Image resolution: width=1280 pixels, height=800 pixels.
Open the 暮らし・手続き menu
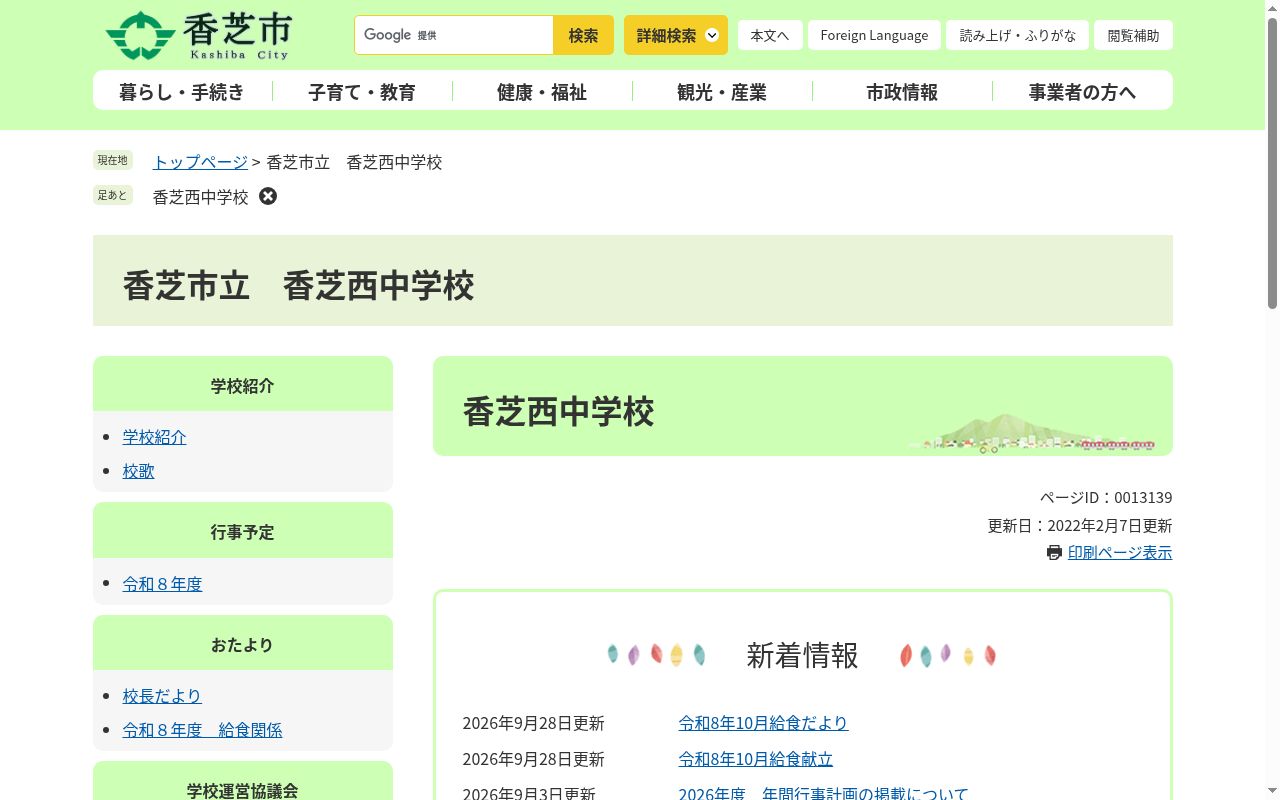(182, 92)
